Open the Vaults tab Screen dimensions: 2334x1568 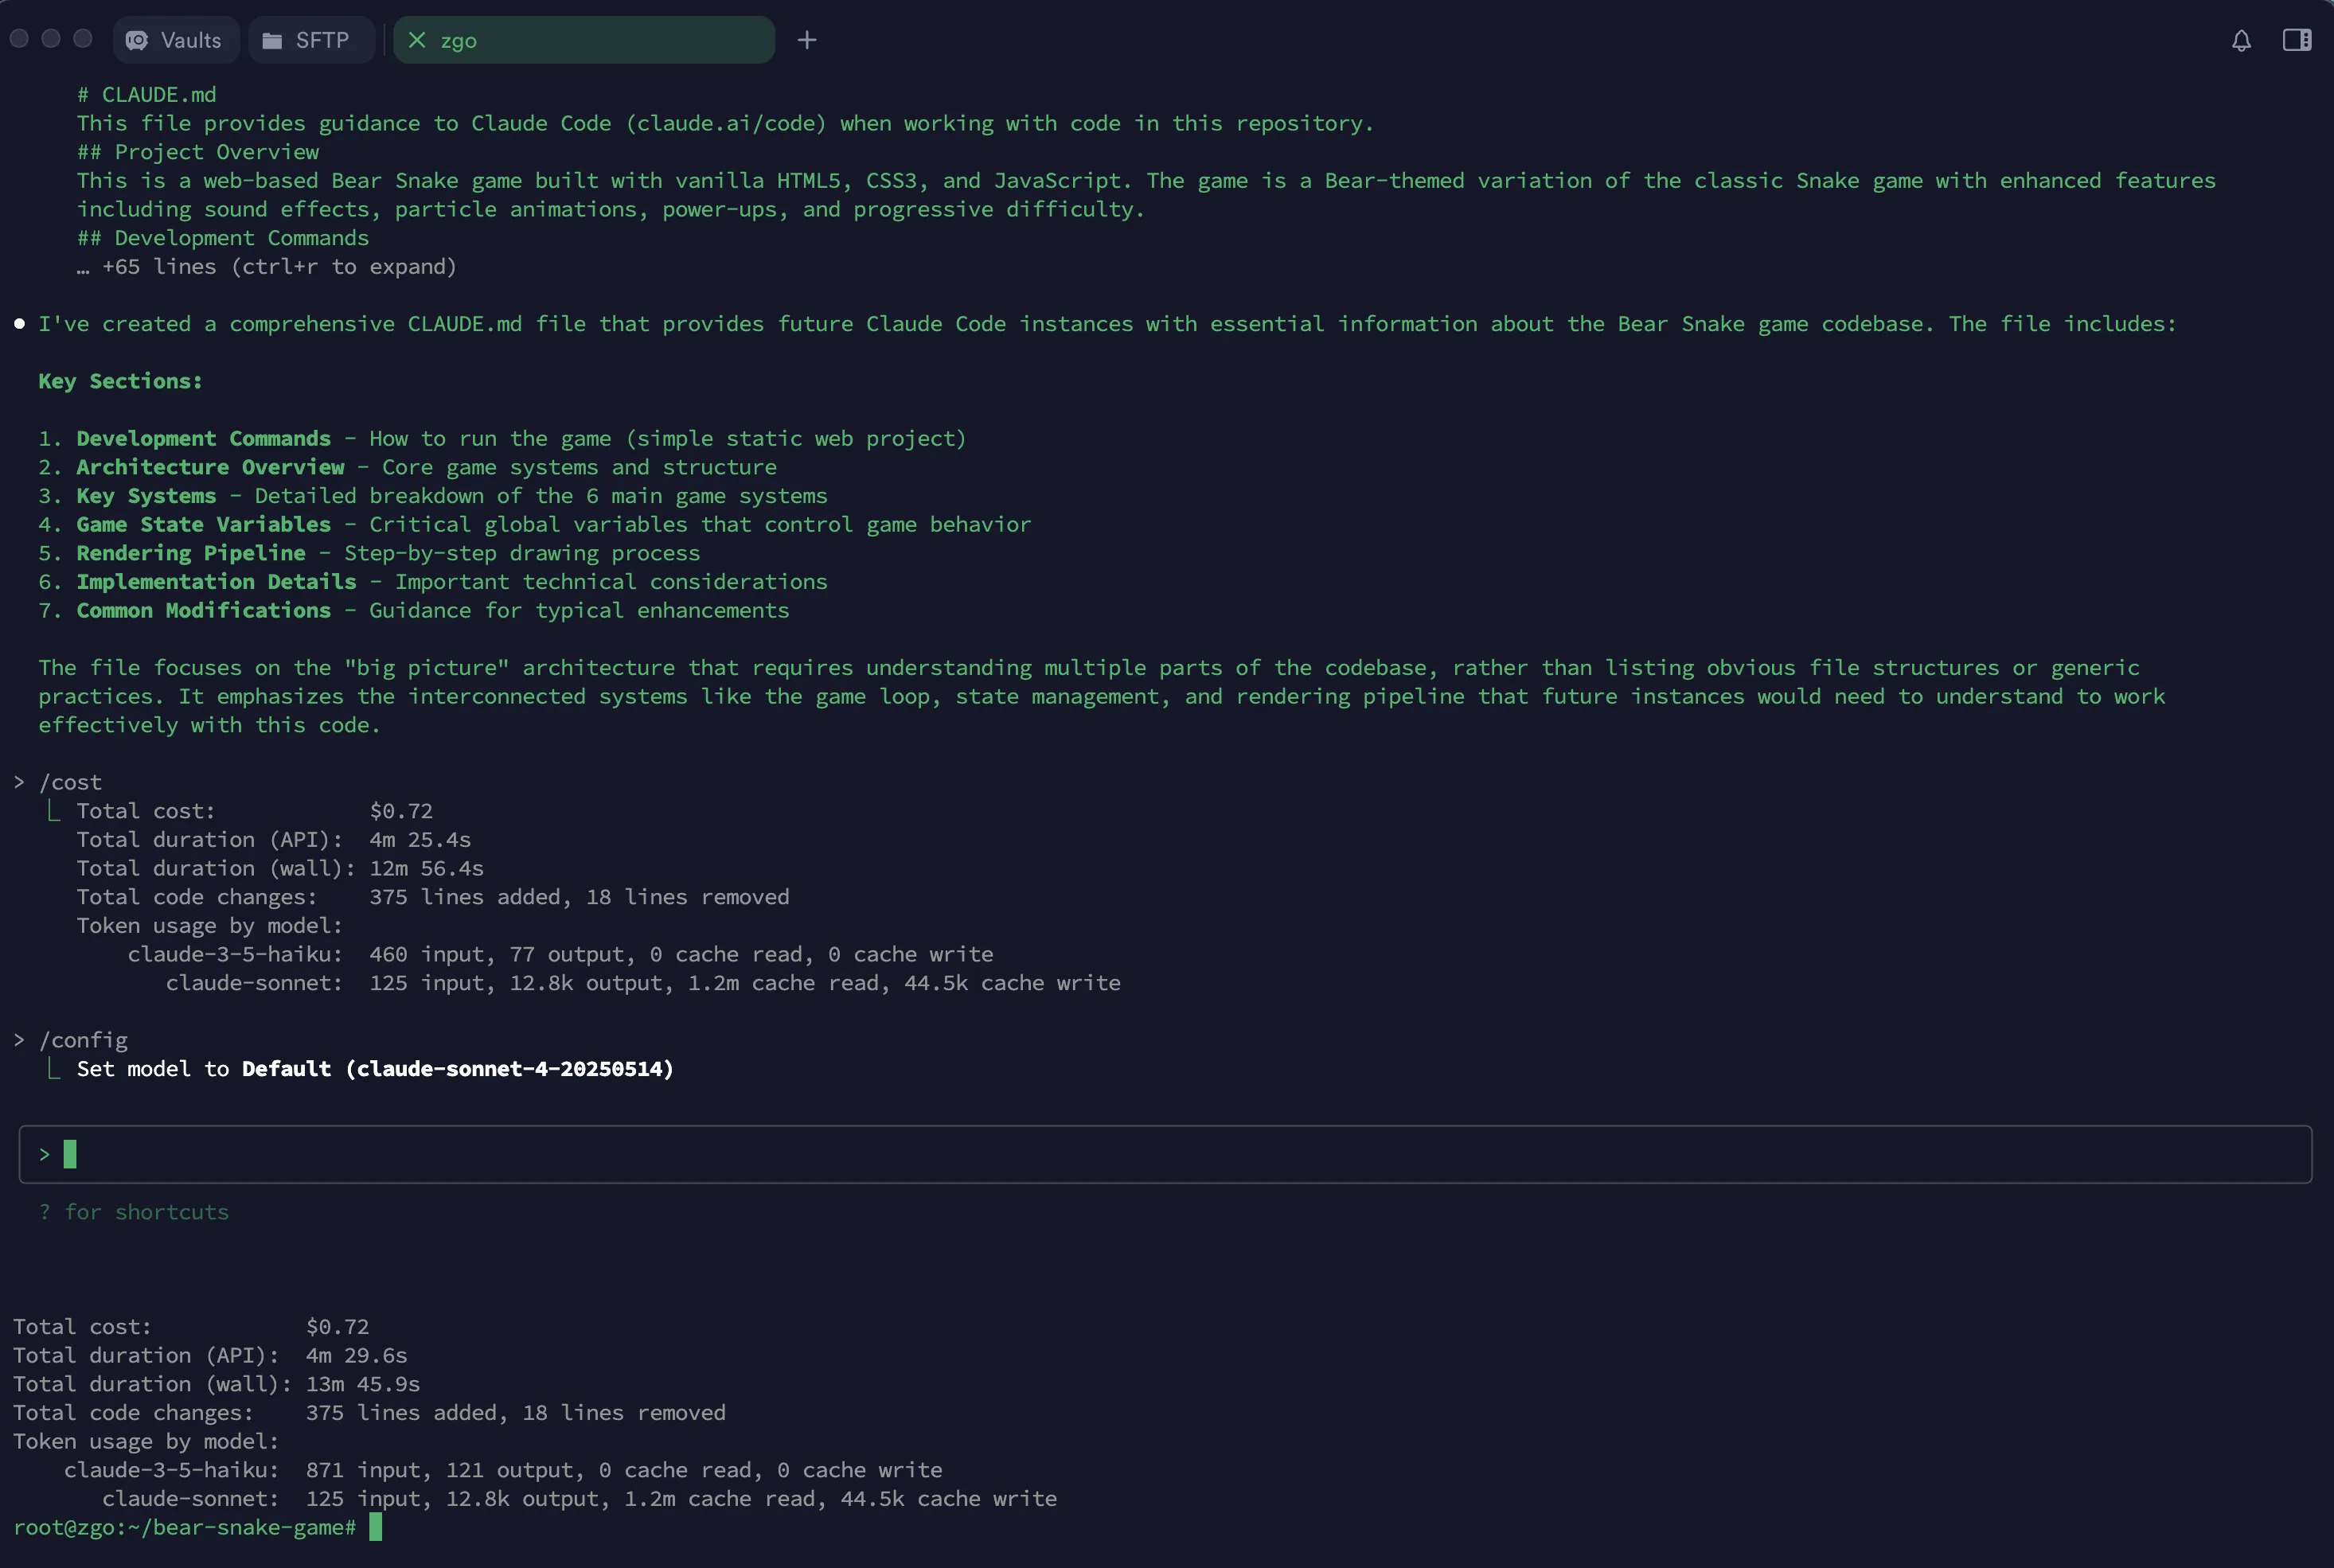(175, 40)
